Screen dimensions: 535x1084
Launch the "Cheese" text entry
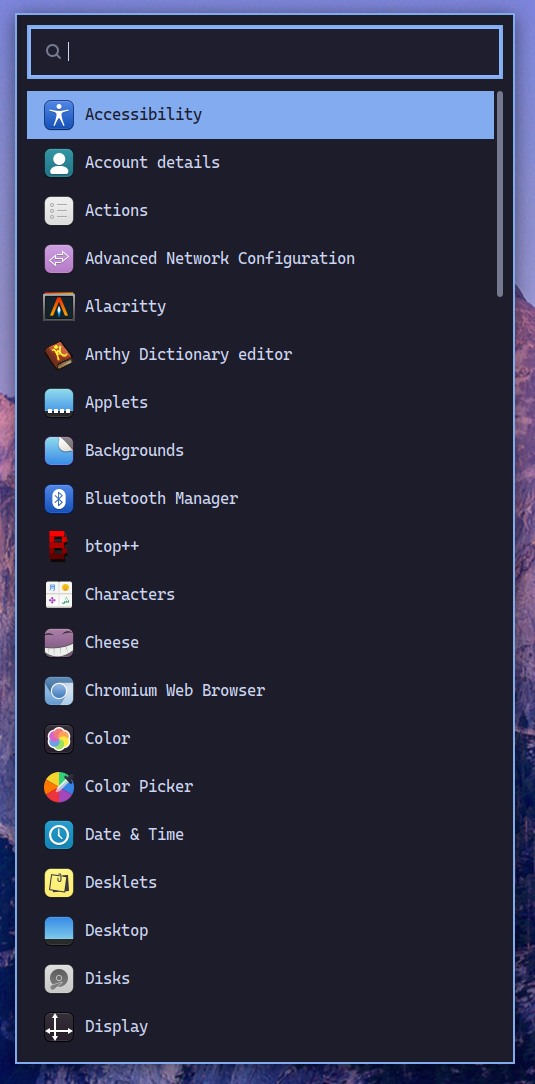[112, 642]
